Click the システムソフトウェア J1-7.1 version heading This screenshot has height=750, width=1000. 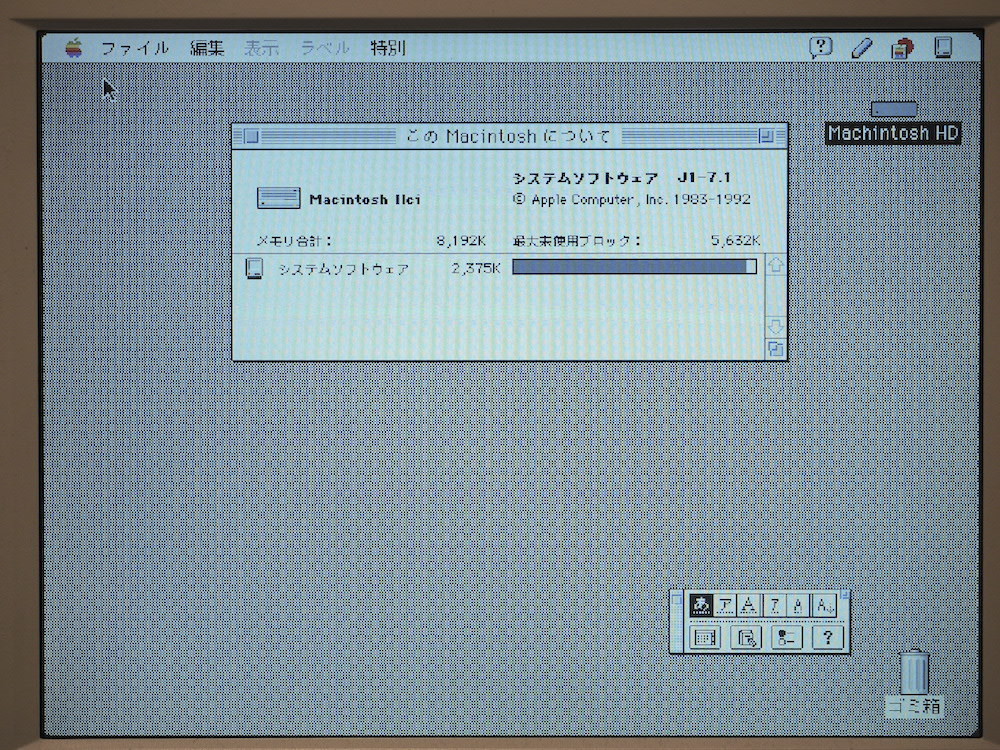[622, 177]
